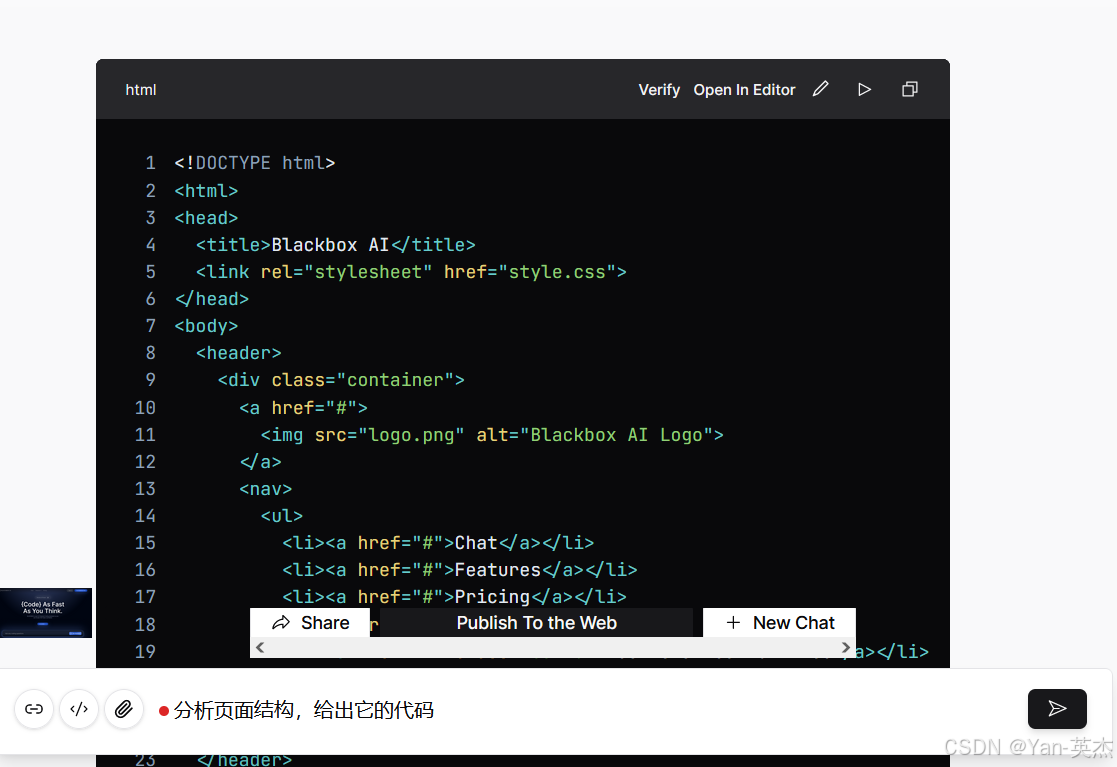
Task: Click the img logo.png code line
Action: click(492, 435)
